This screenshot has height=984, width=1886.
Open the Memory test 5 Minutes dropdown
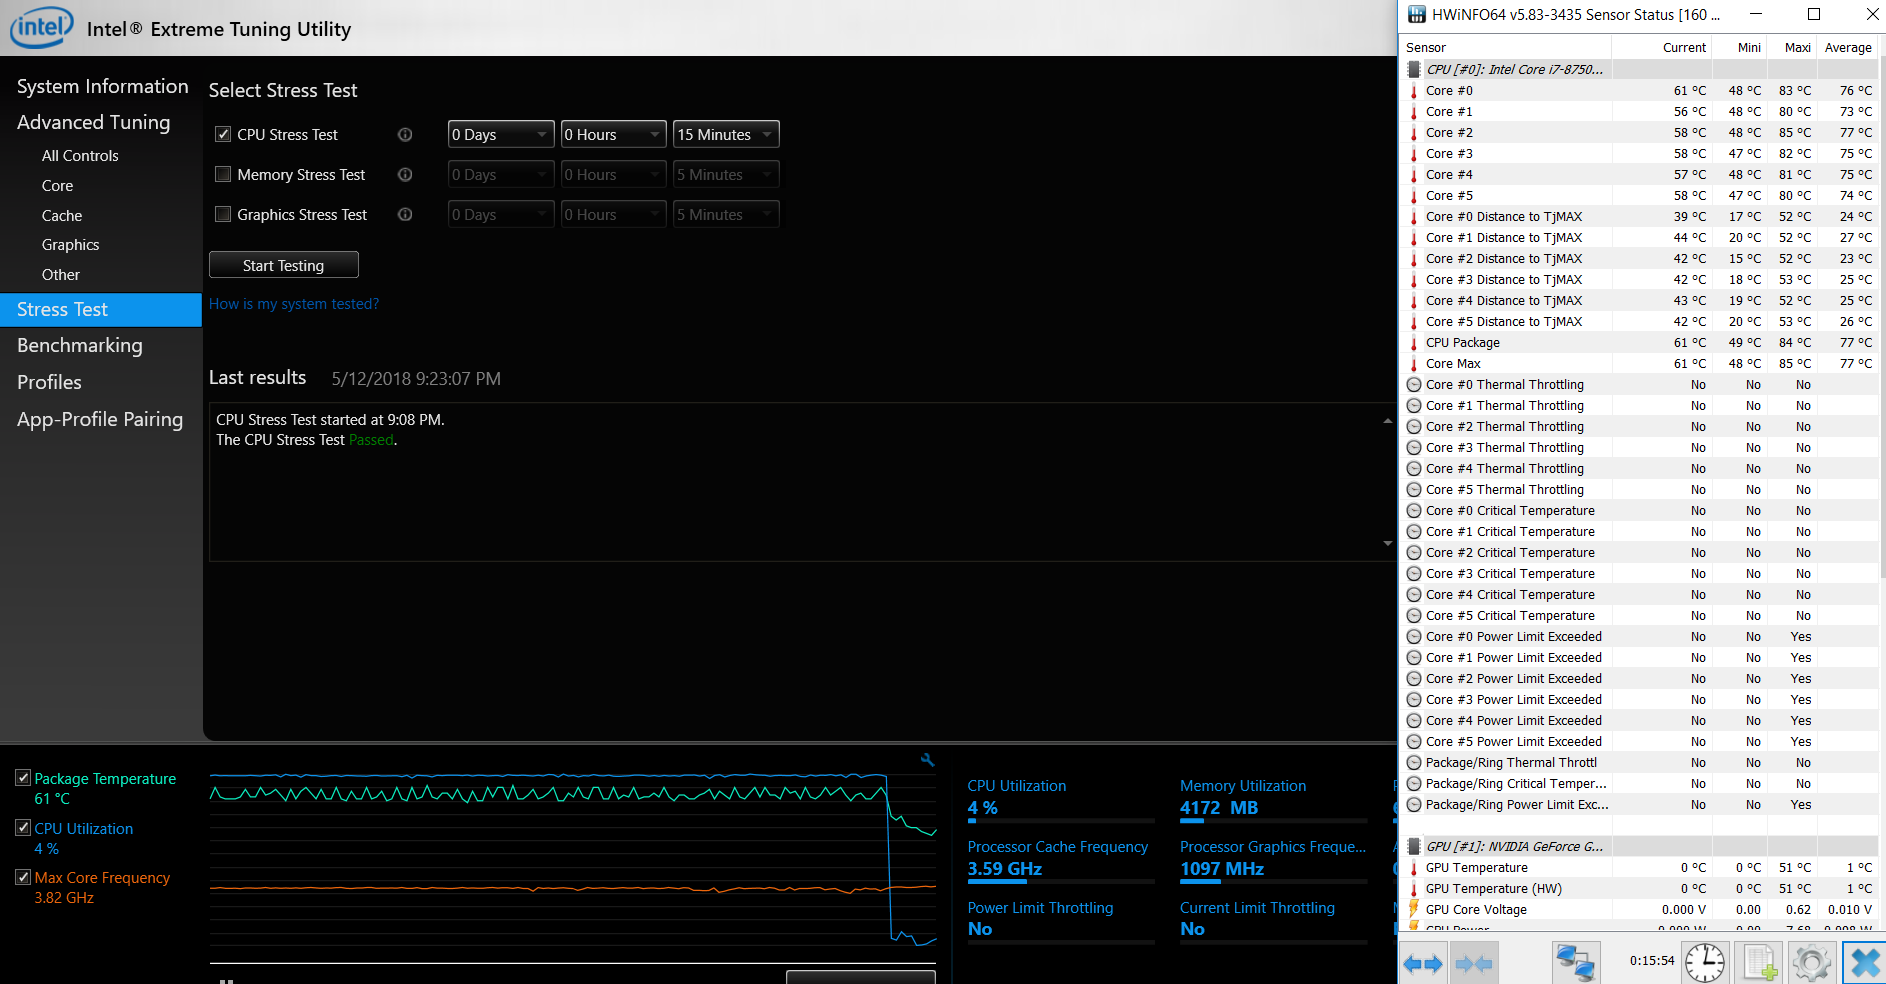pos(726,174)
